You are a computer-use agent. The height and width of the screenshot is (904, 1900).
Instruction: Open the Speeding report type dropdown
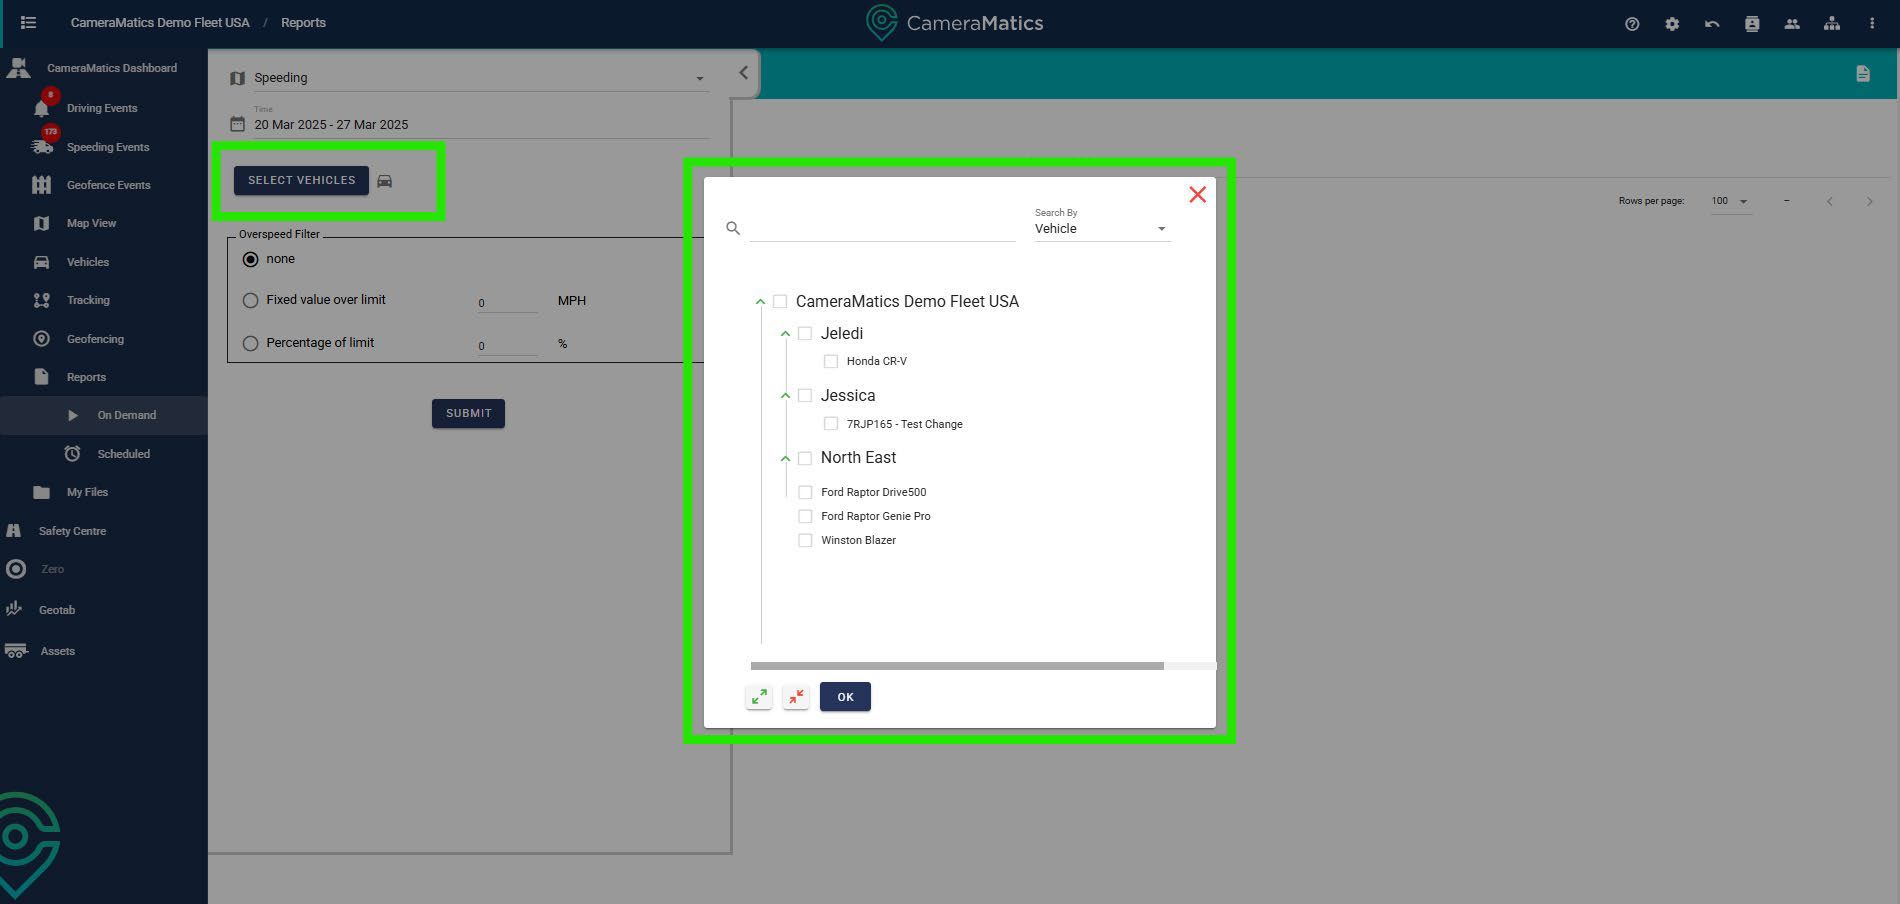470,78
